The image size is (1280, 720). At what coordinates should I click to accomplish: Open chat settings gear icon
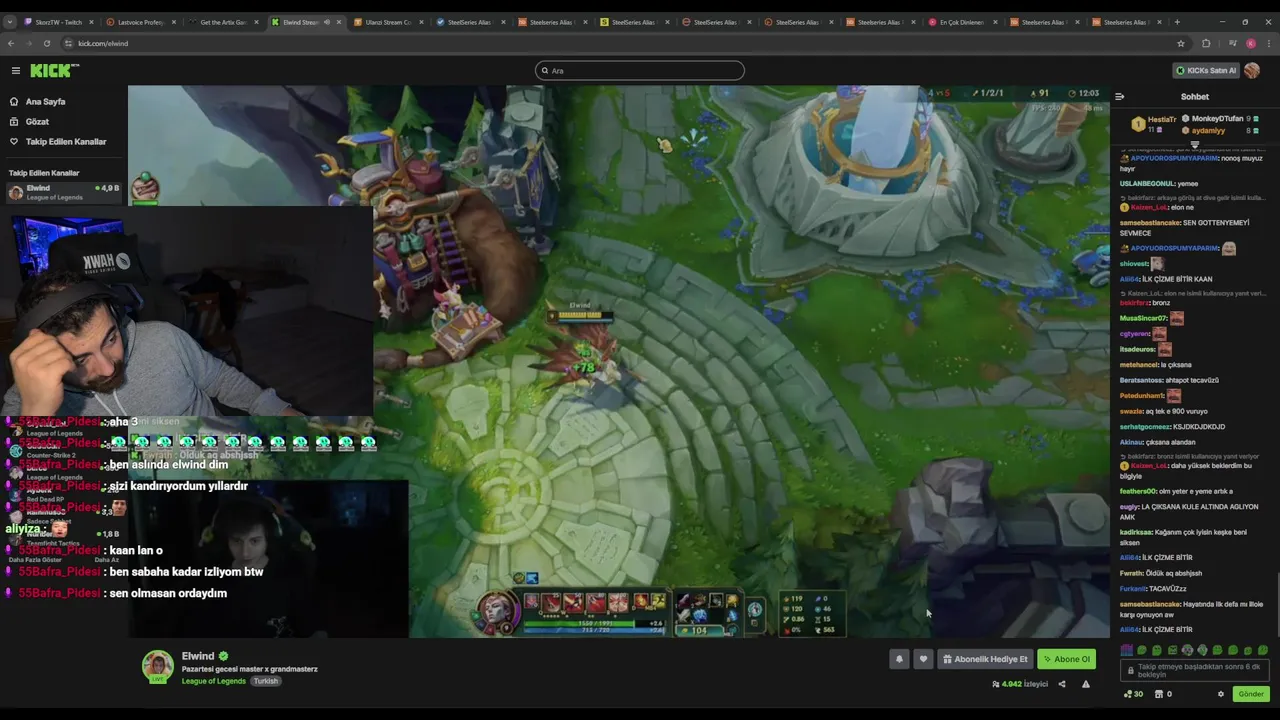[x=1220, y=694]
